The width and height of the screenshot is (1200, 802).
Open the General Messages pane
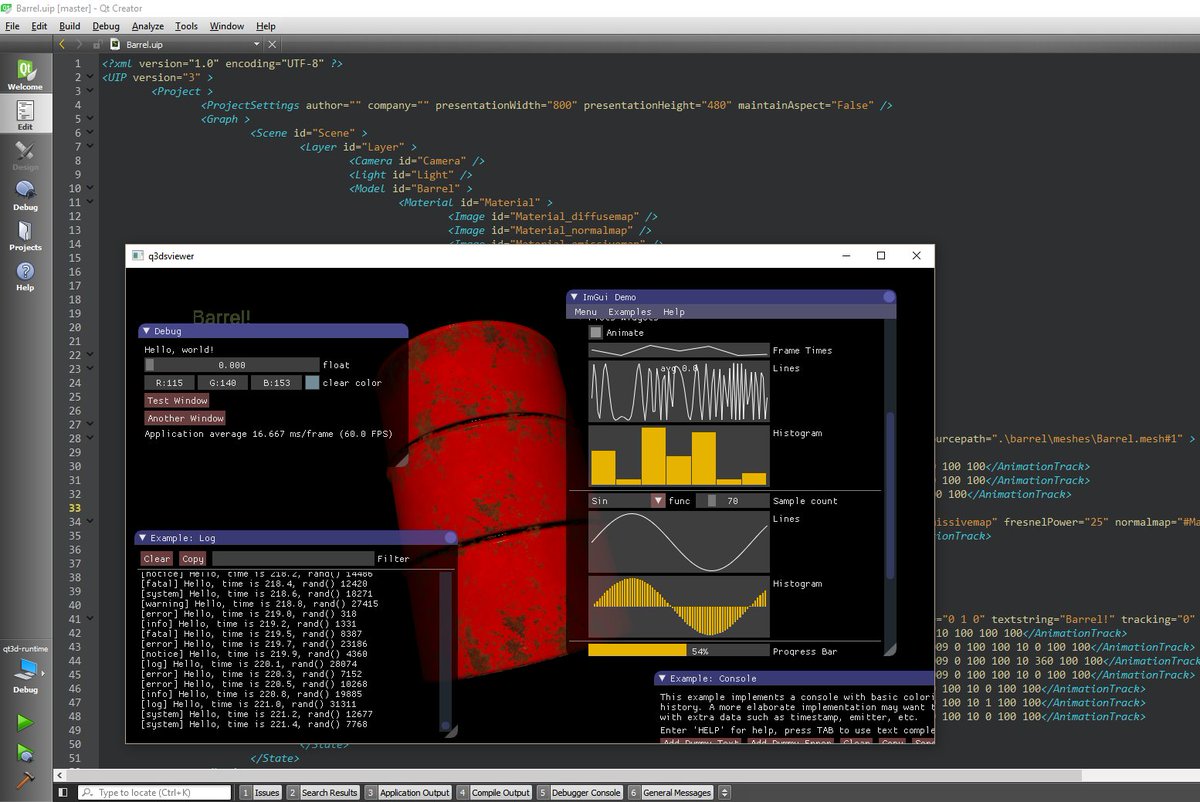[x=671, y=792]
